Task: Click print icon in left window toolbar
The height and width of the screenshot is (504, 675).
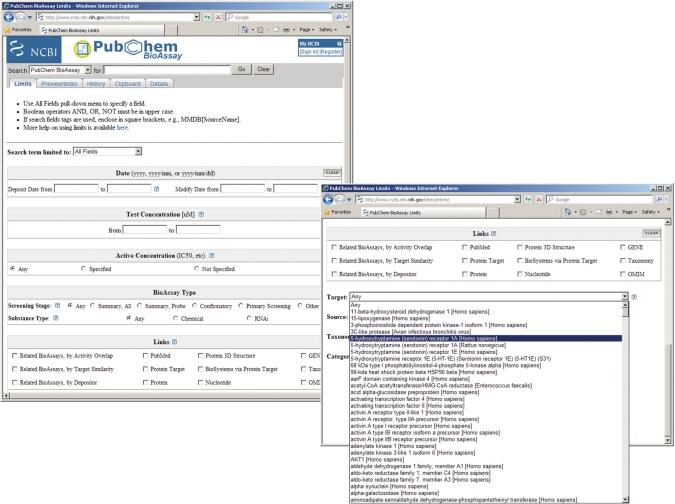Action: coord(286,30)
